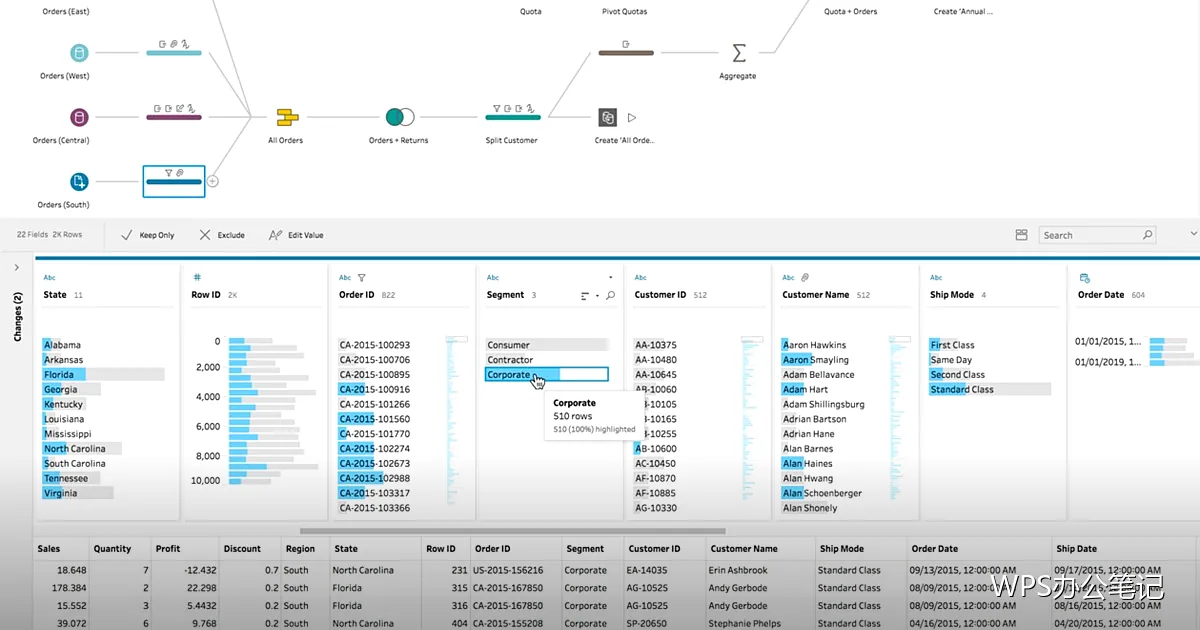Open the Ship Mode data type menu
The image size is (1200, 630).
point(936,278)
